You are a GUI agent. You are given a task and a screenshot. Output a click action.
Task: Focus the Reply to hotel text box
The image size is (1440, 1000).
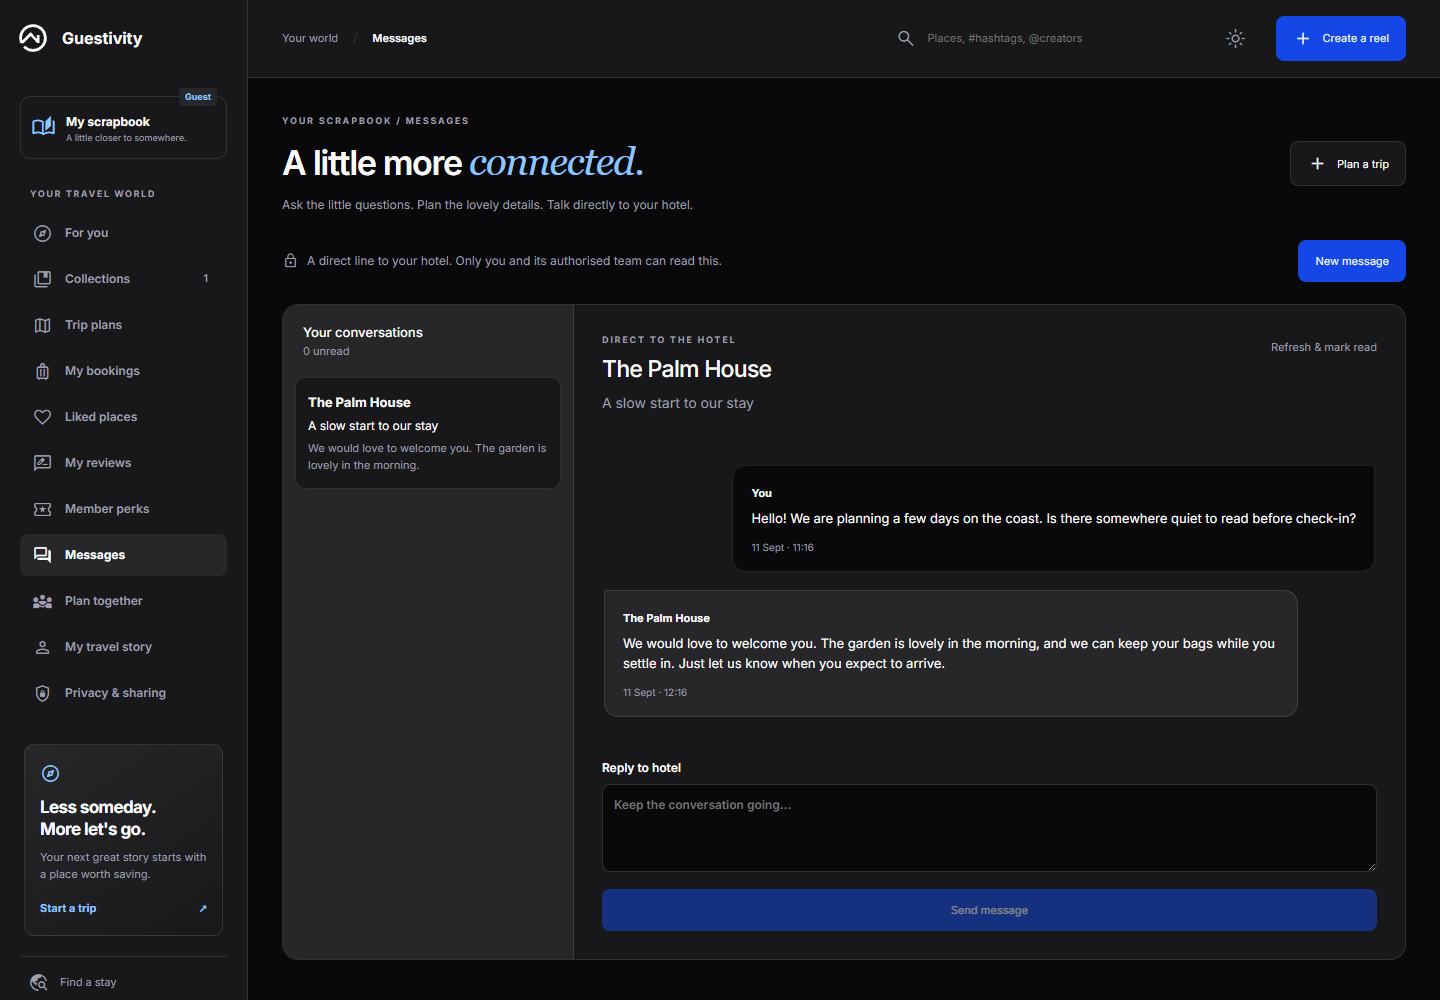(x=989, y=828)
